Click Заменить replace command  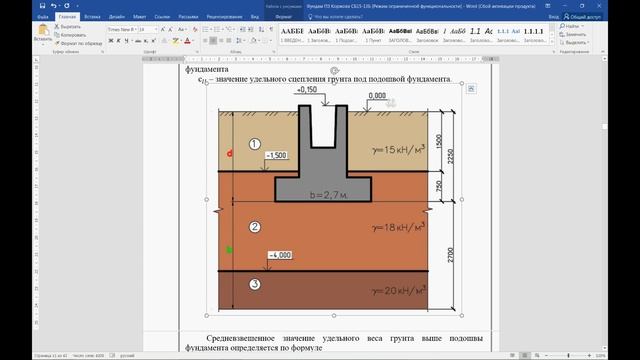(x=573, y=34)
